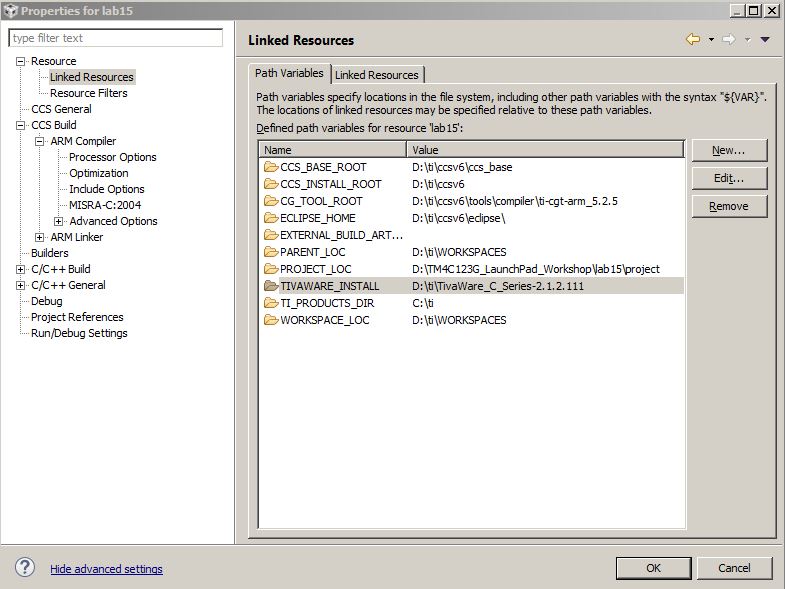
Task: Select the CCS_INSTALL_ROOT variable name
Action: coord(331,184)
